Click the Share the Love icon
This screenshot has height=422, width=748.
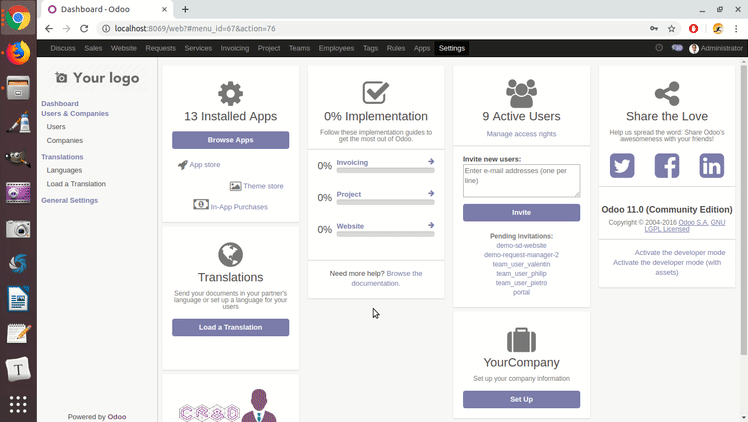667,93
